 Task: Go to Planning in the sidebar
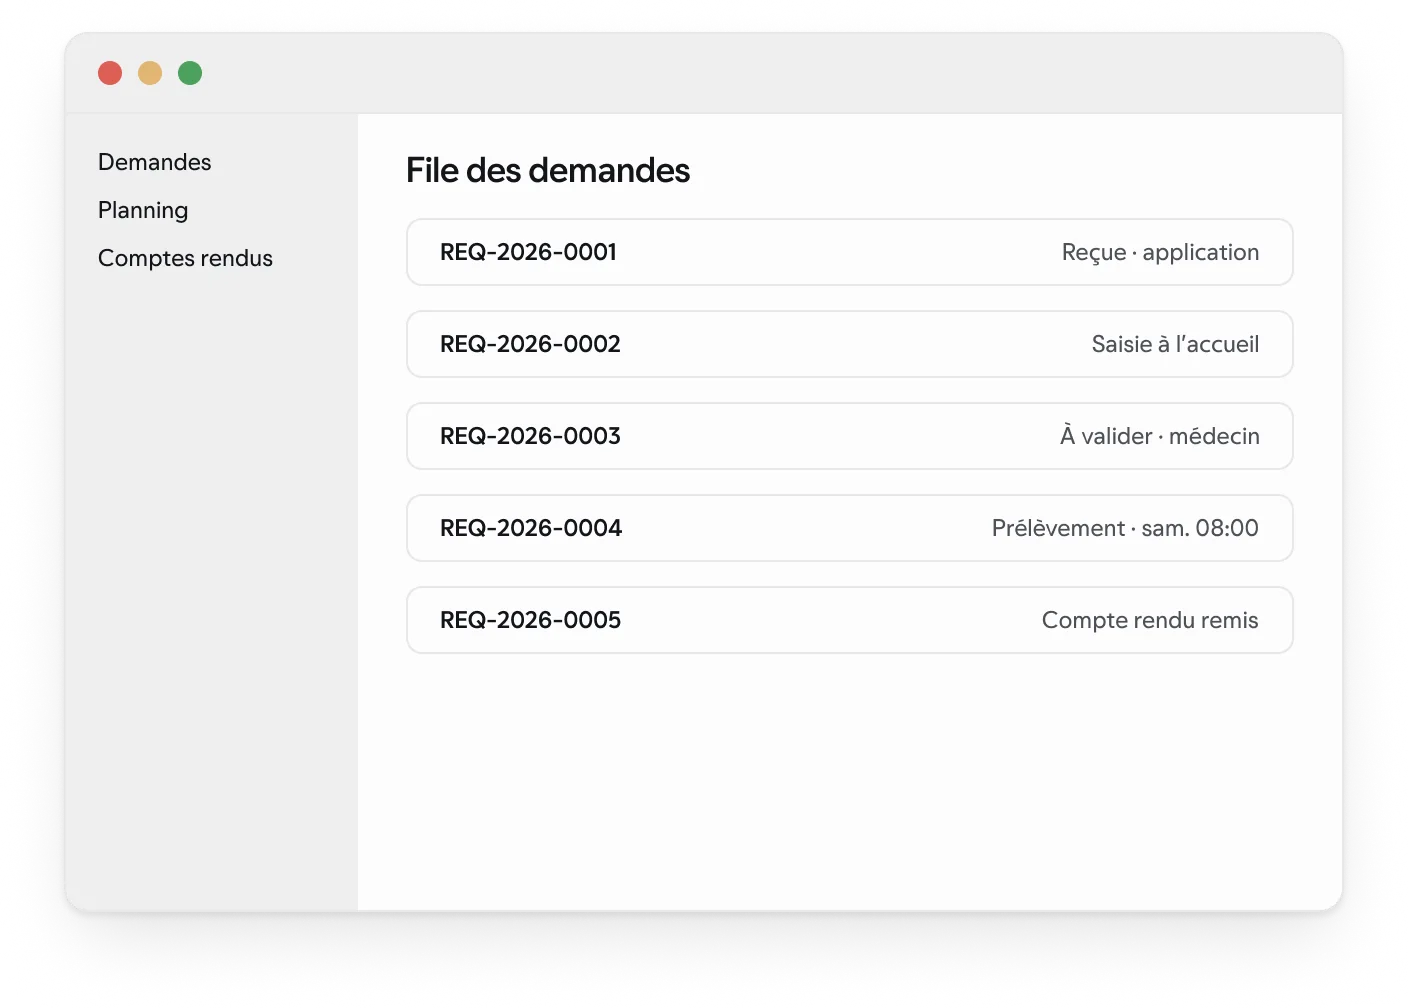143,210
